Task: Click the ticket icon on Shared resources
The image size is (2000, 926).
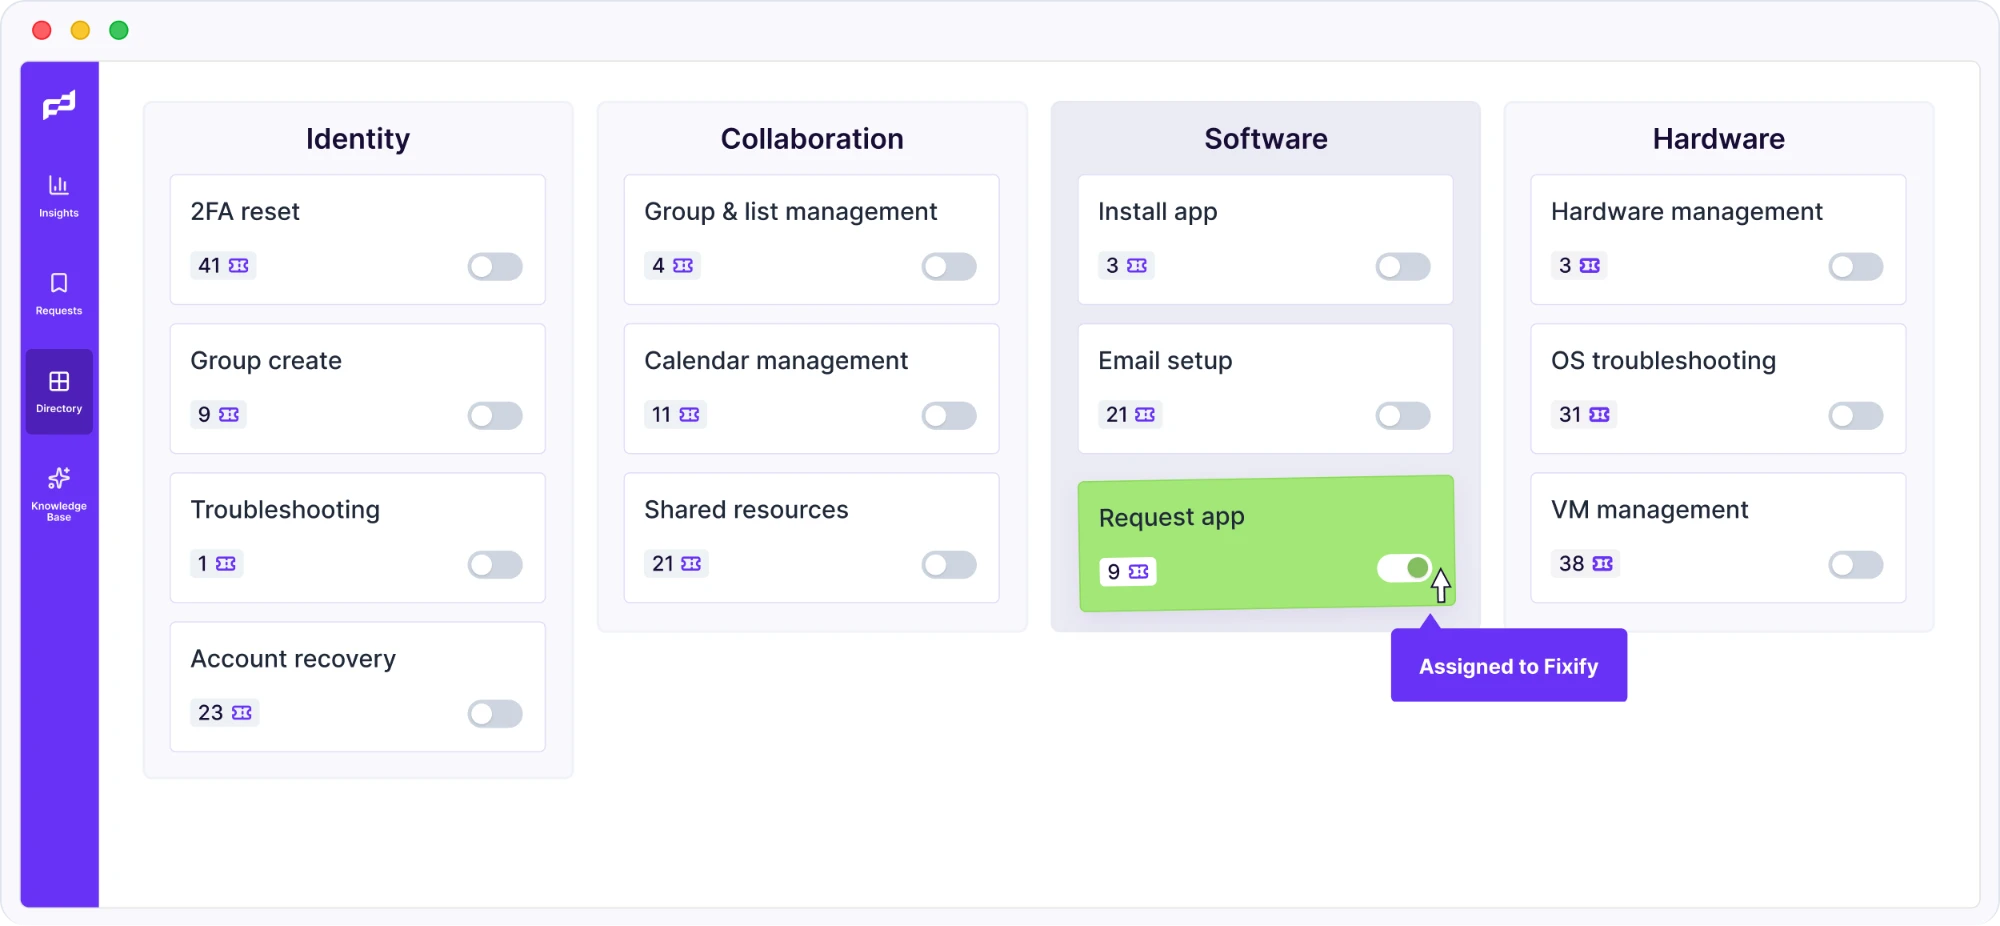Action: point(691,564)
